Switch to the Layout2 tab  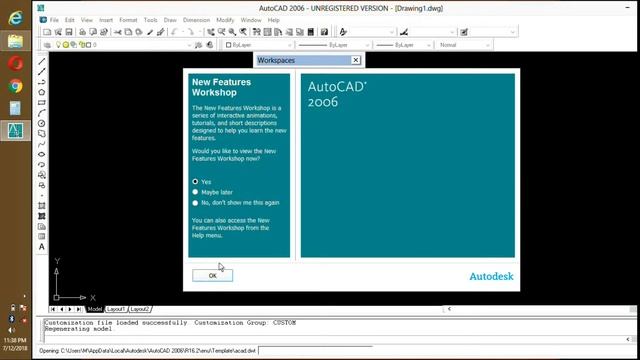click(140, 309)
